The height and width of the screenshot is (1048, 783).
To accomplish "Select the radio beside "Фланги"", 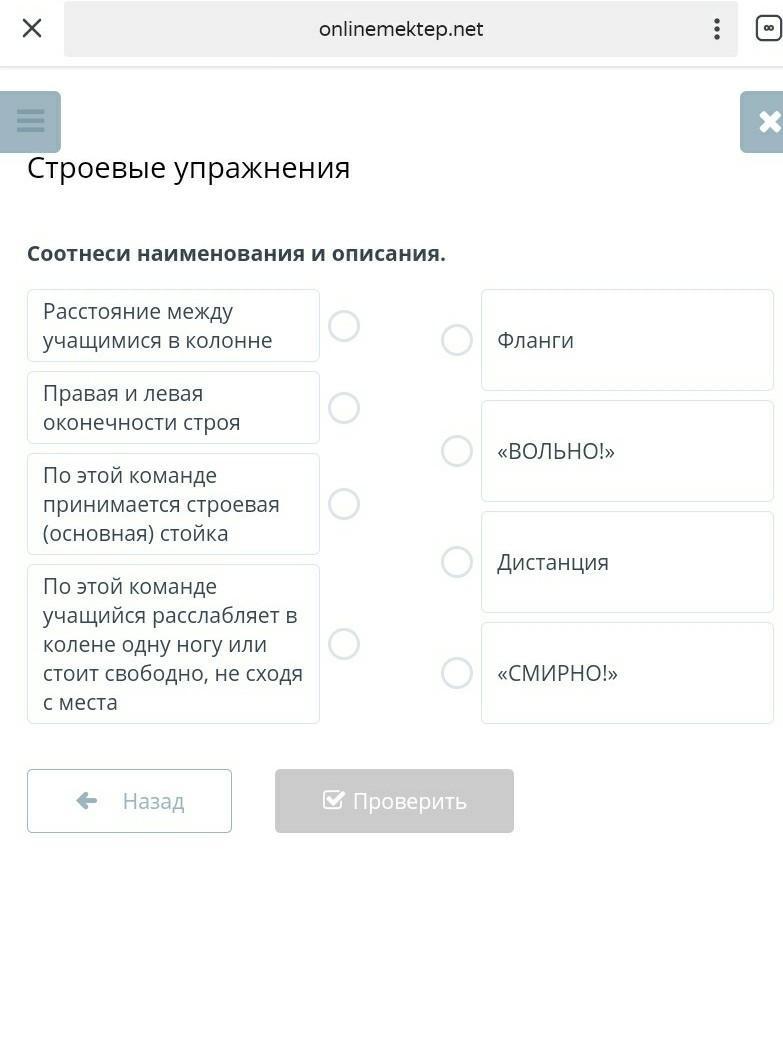I will pos(457,340).
